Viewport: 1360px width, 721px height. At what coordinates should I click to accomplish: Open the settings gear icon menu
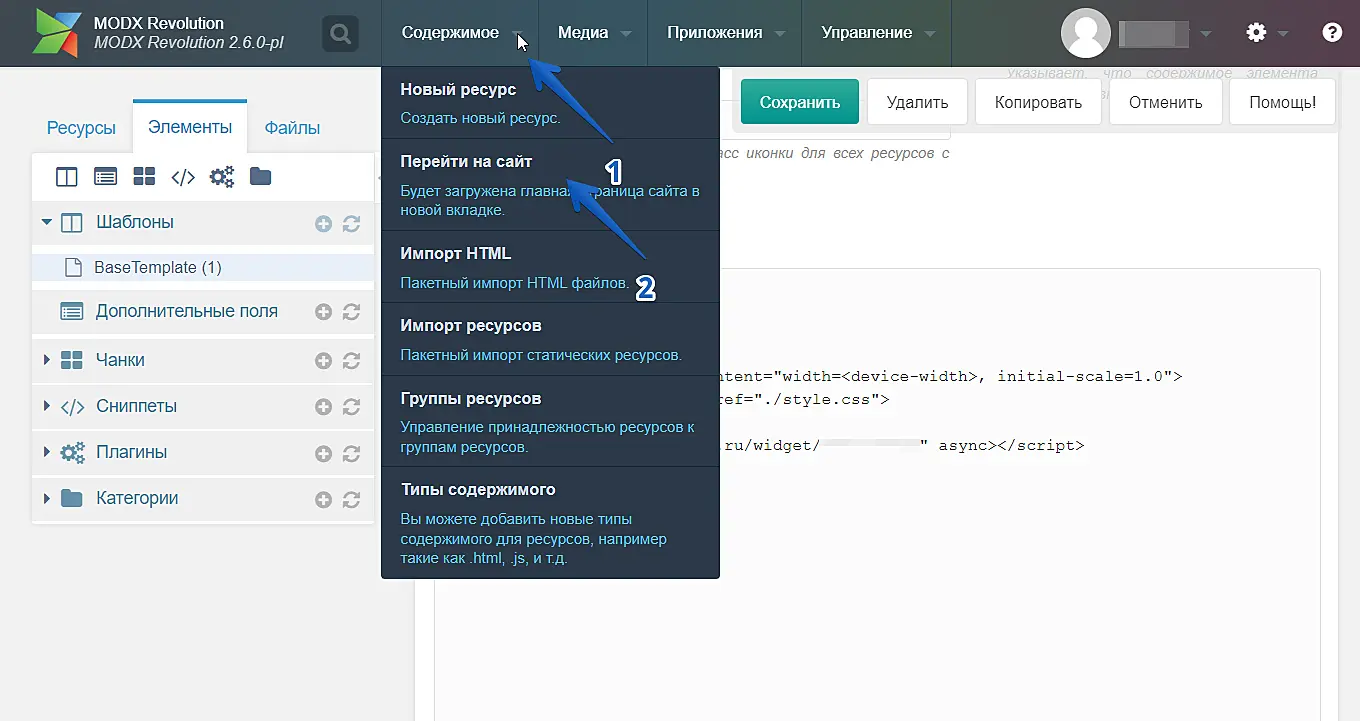(x=1256, y=33)
